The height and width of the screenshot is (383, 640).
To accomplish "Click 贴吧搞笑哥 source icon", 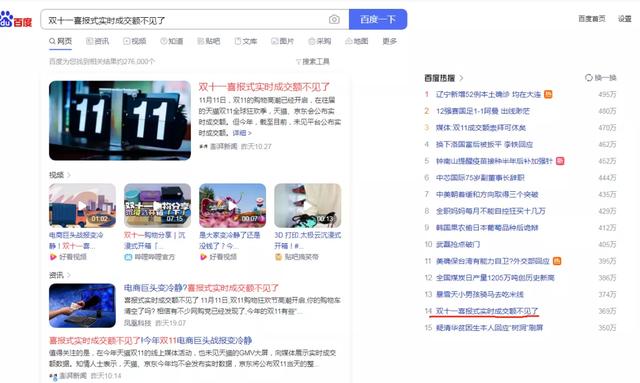I will tap(278, 257).
